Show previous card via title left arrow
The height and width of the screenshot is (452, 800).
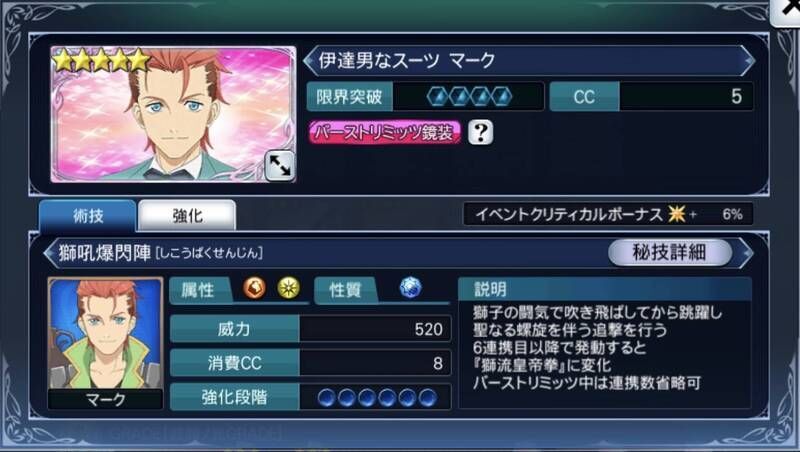pos(309,61)
